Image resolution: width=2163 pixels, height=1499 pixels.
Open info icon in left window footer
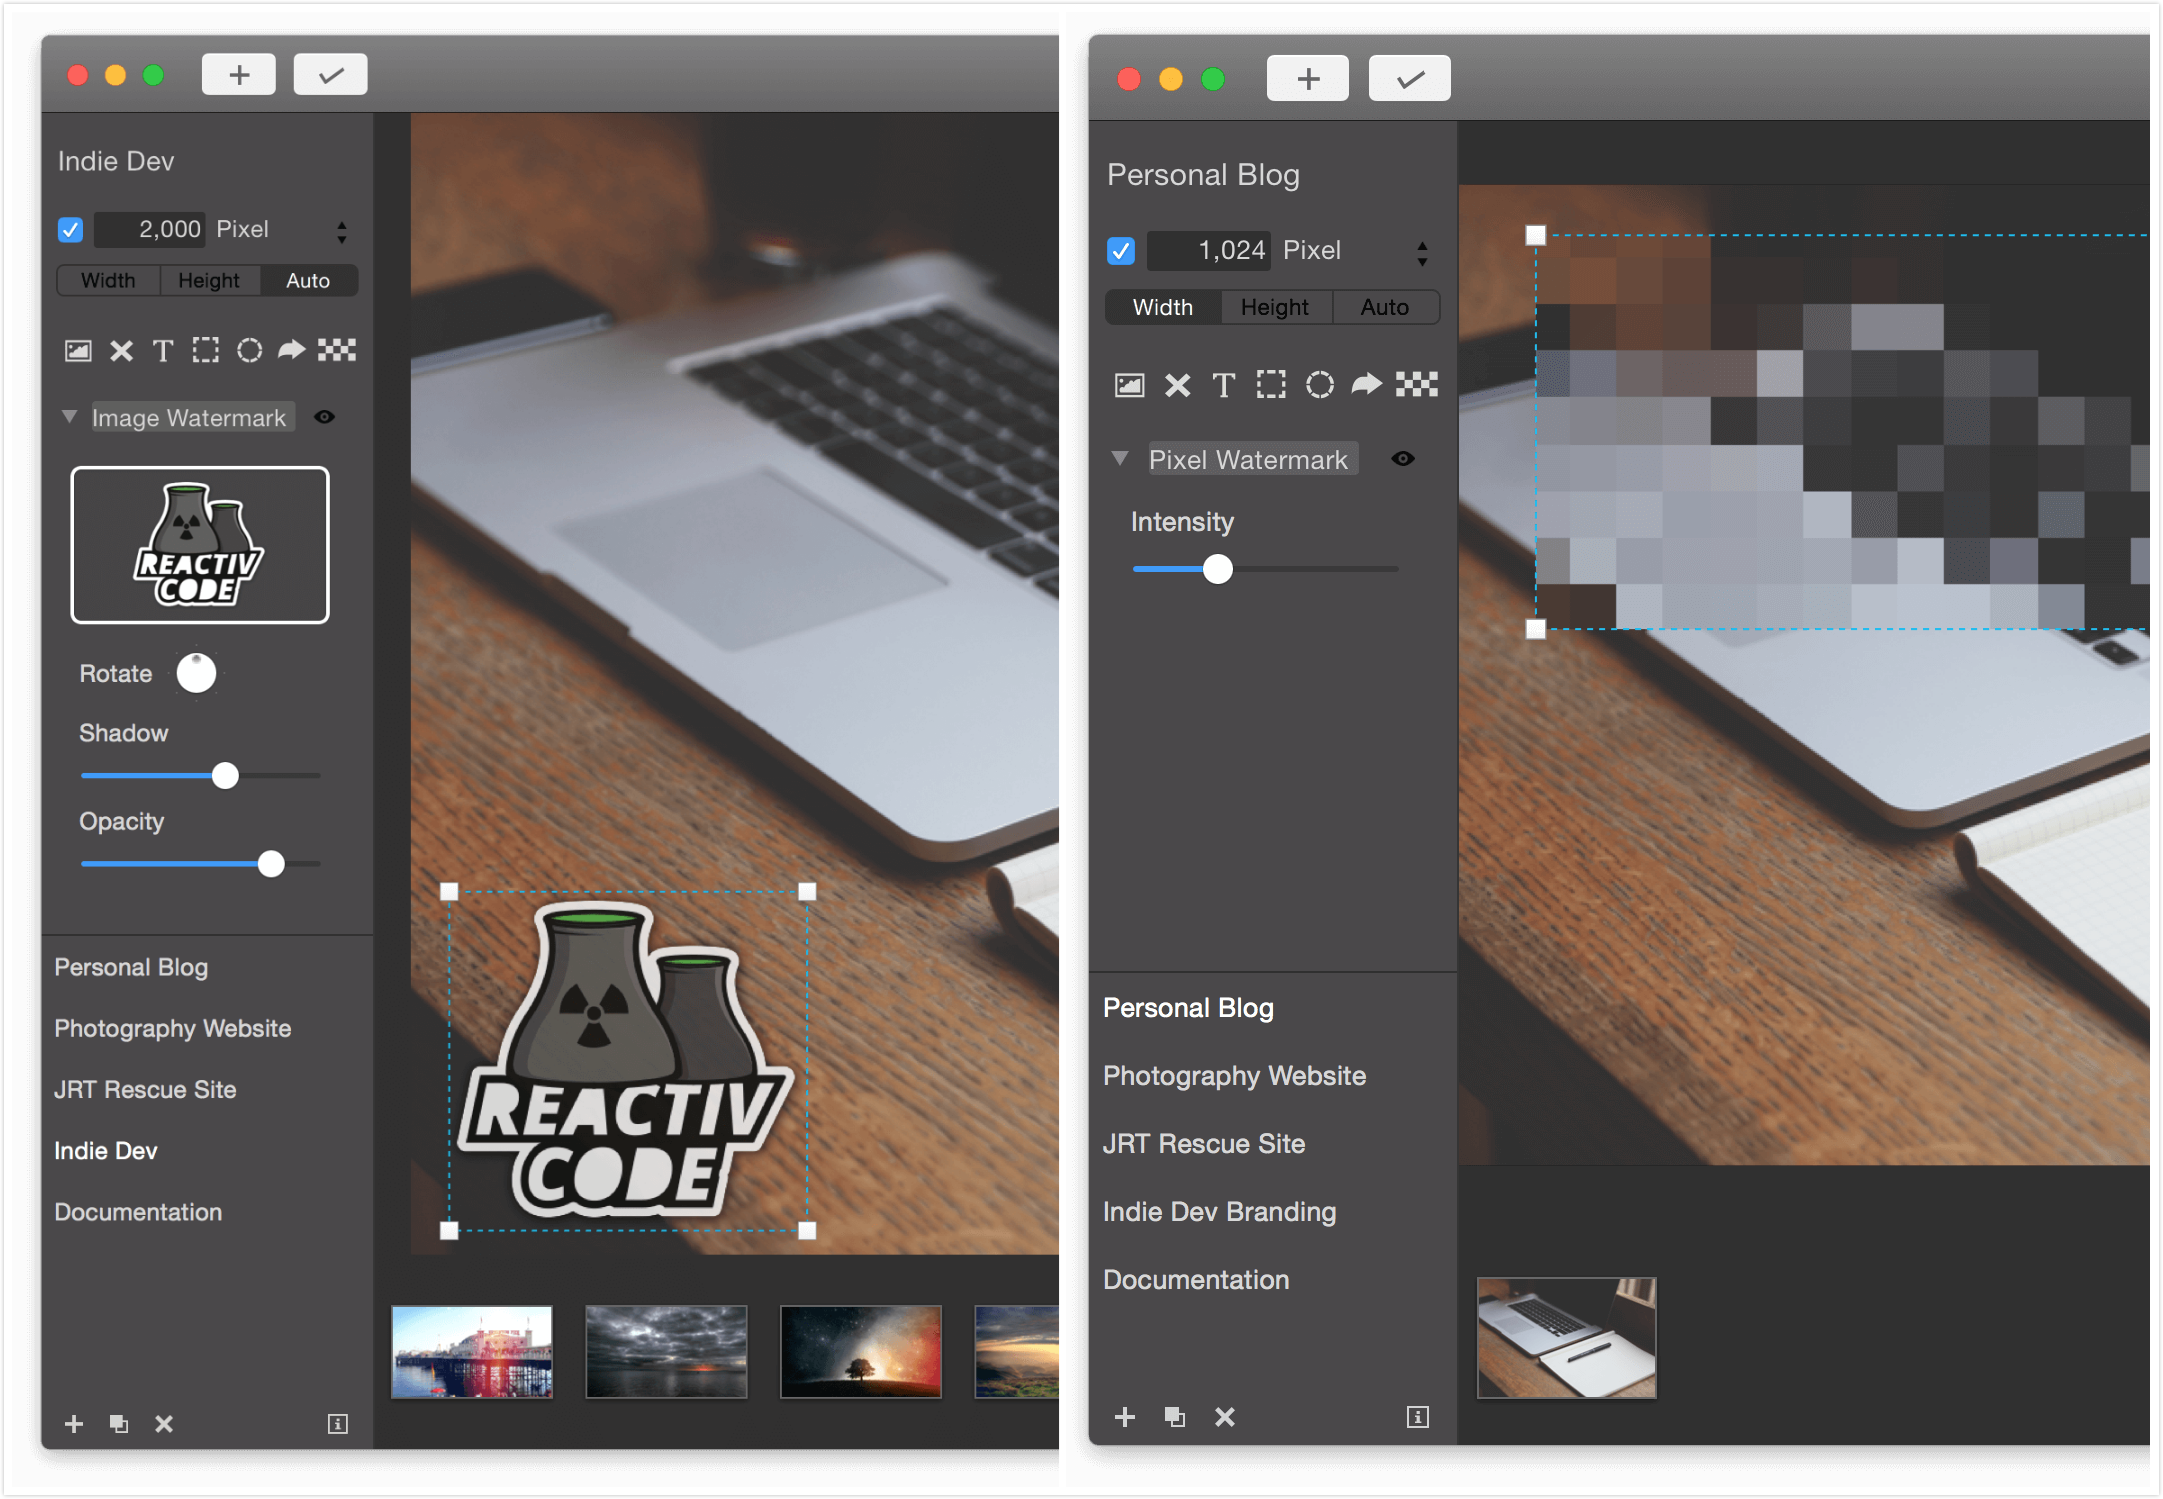[x=338, y=1424]
